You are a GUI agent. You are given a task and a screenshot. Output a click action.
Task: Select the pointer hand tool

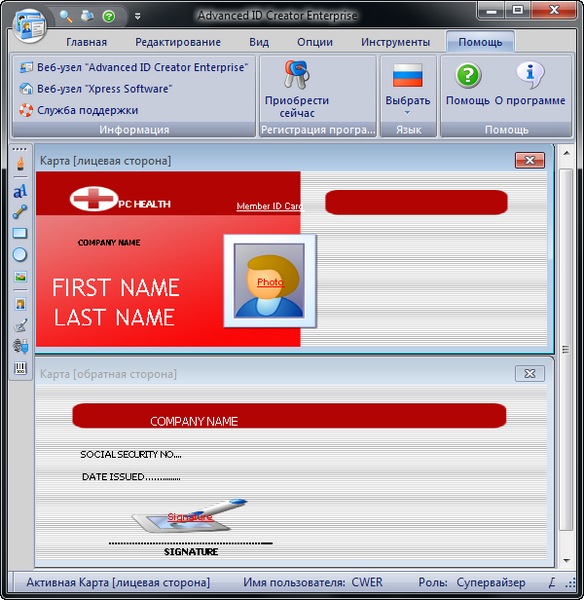20,164
